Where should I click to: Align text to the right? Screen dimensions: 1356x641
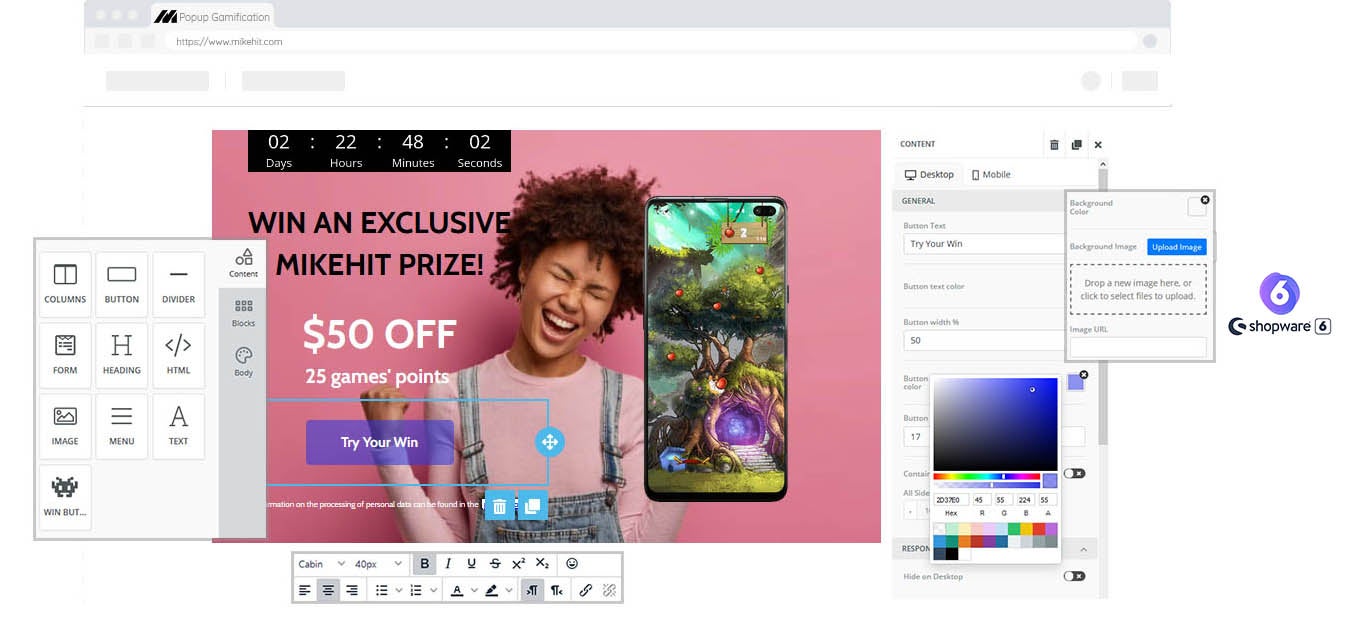click(351, 590)
